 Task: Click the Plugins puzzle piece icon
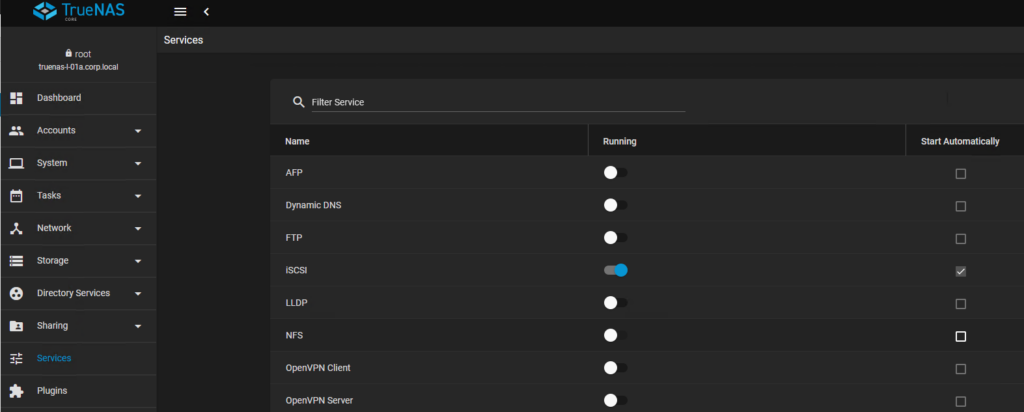click(x=16, y=390)
